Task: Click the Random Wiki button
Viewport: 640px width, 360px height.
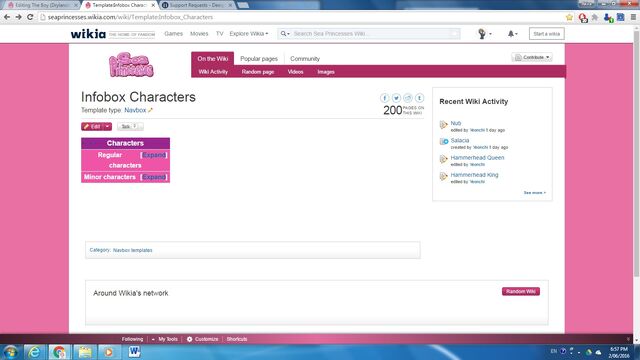Action: pyautogui.click(x=521, y=291)
